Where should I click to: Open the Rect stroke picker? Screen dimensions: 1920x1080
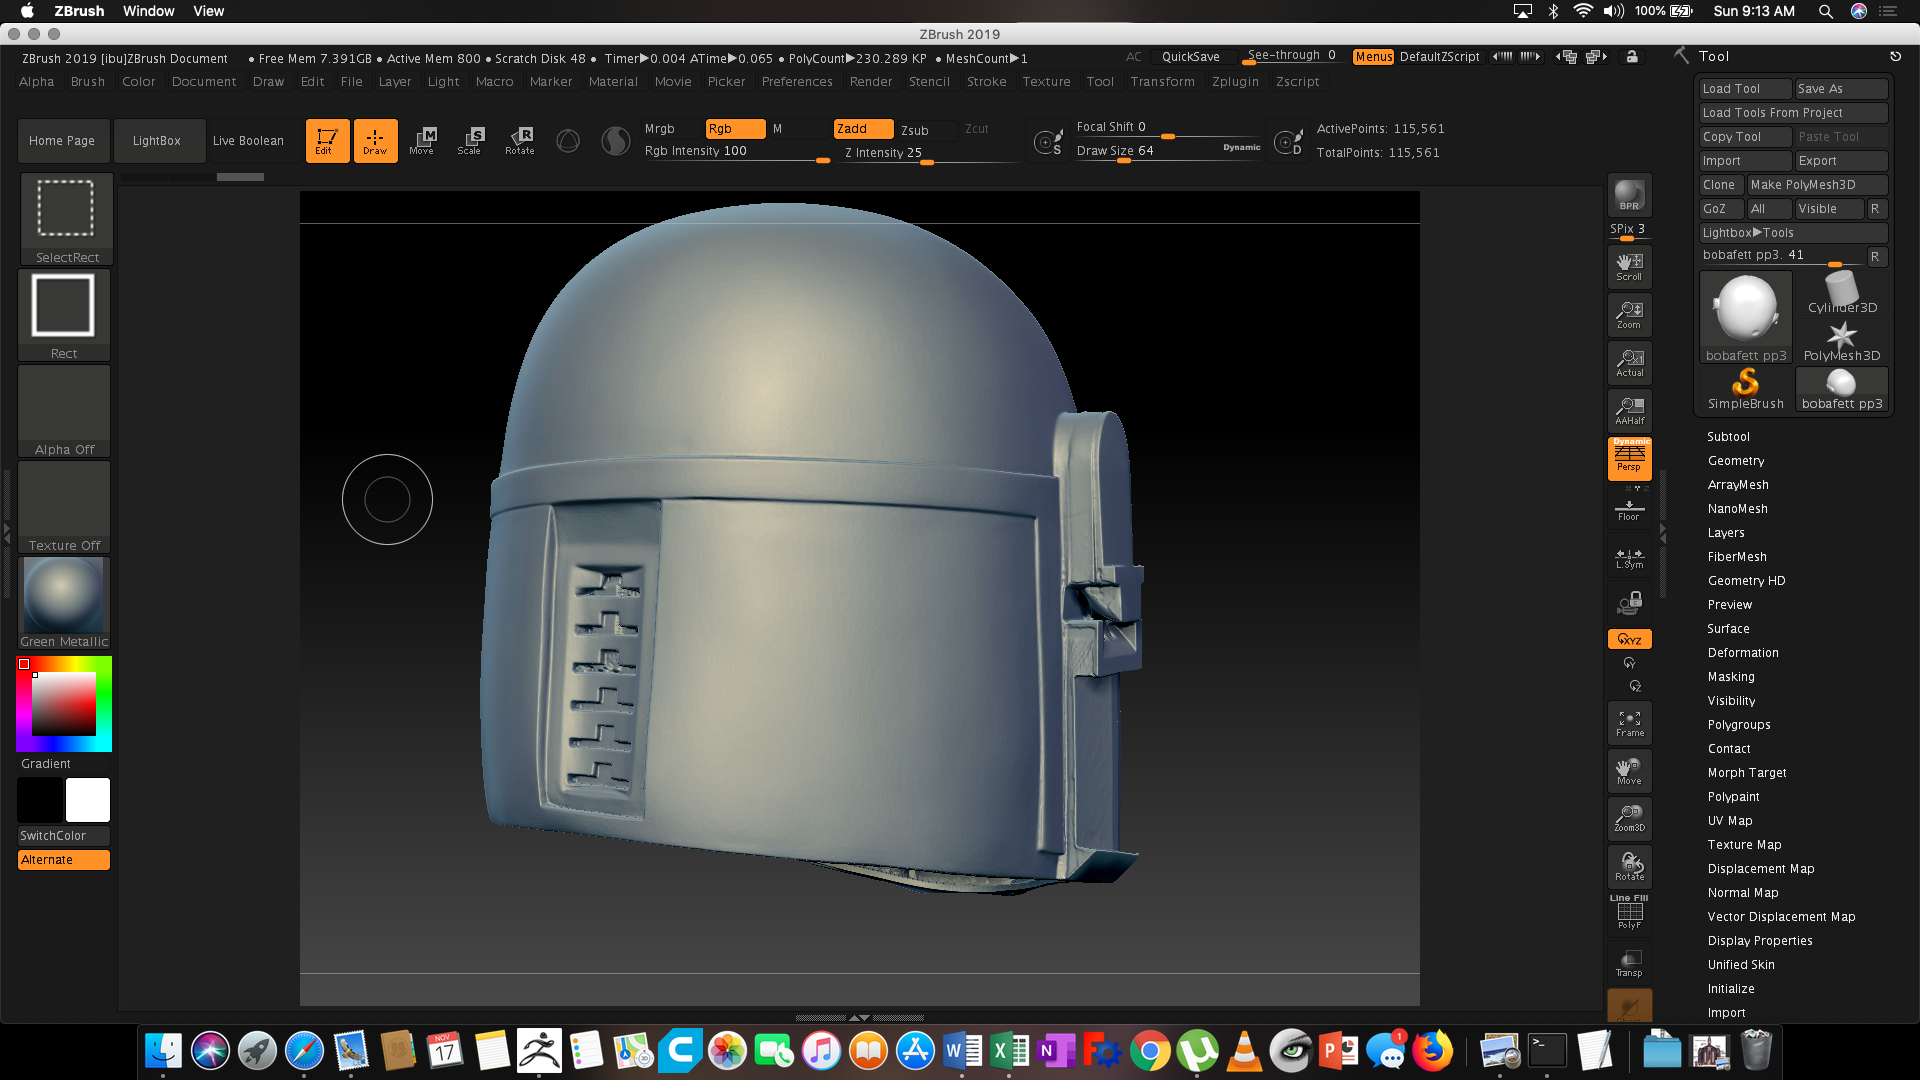(64, 315)
